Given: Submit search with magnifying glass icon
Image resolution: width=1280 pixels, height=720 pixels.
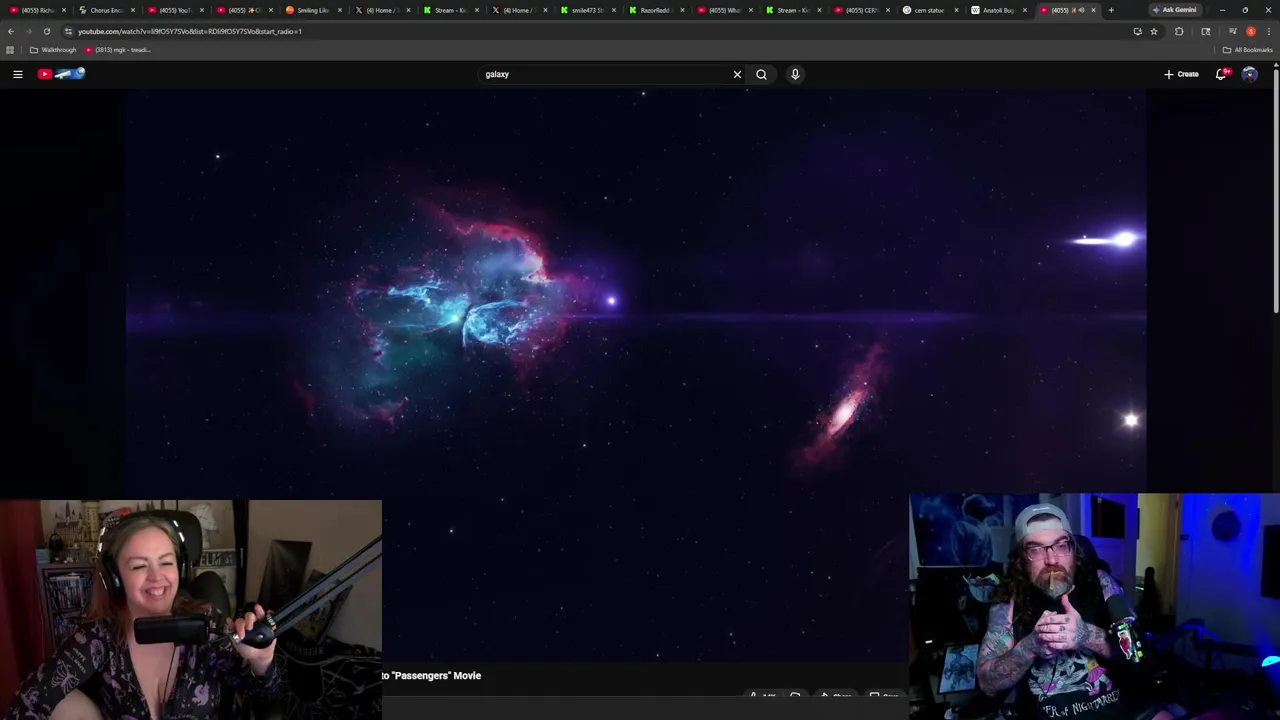Looking at the screenshot, I should [x=762, y=74].
